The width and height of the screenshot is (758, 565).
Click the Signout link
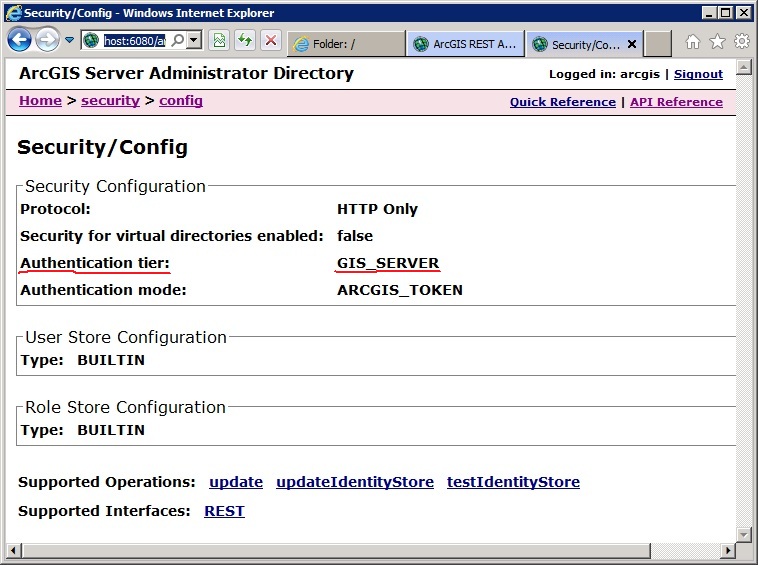pos(698,74)
